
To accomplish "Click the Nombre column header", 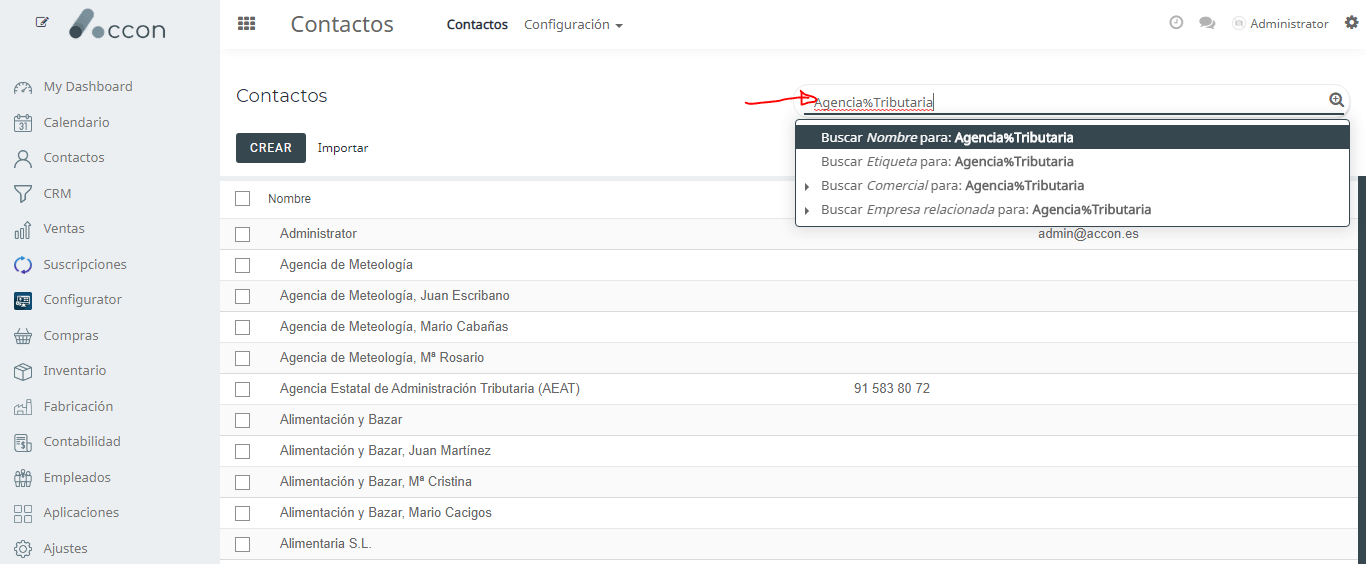I will [x=289, y=199].
